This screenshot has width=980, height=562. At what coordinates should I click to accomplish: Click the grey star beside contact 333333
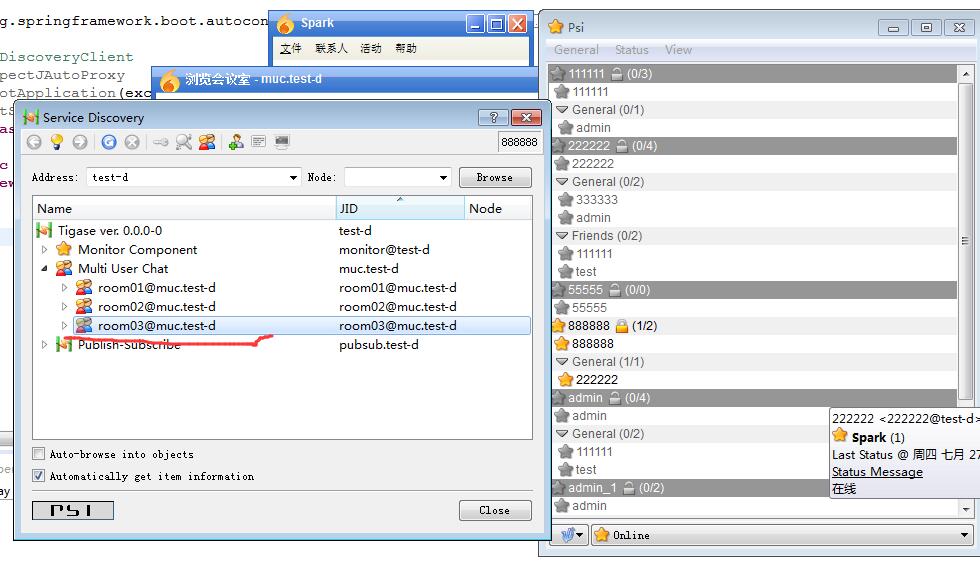[x=566, y=199]
